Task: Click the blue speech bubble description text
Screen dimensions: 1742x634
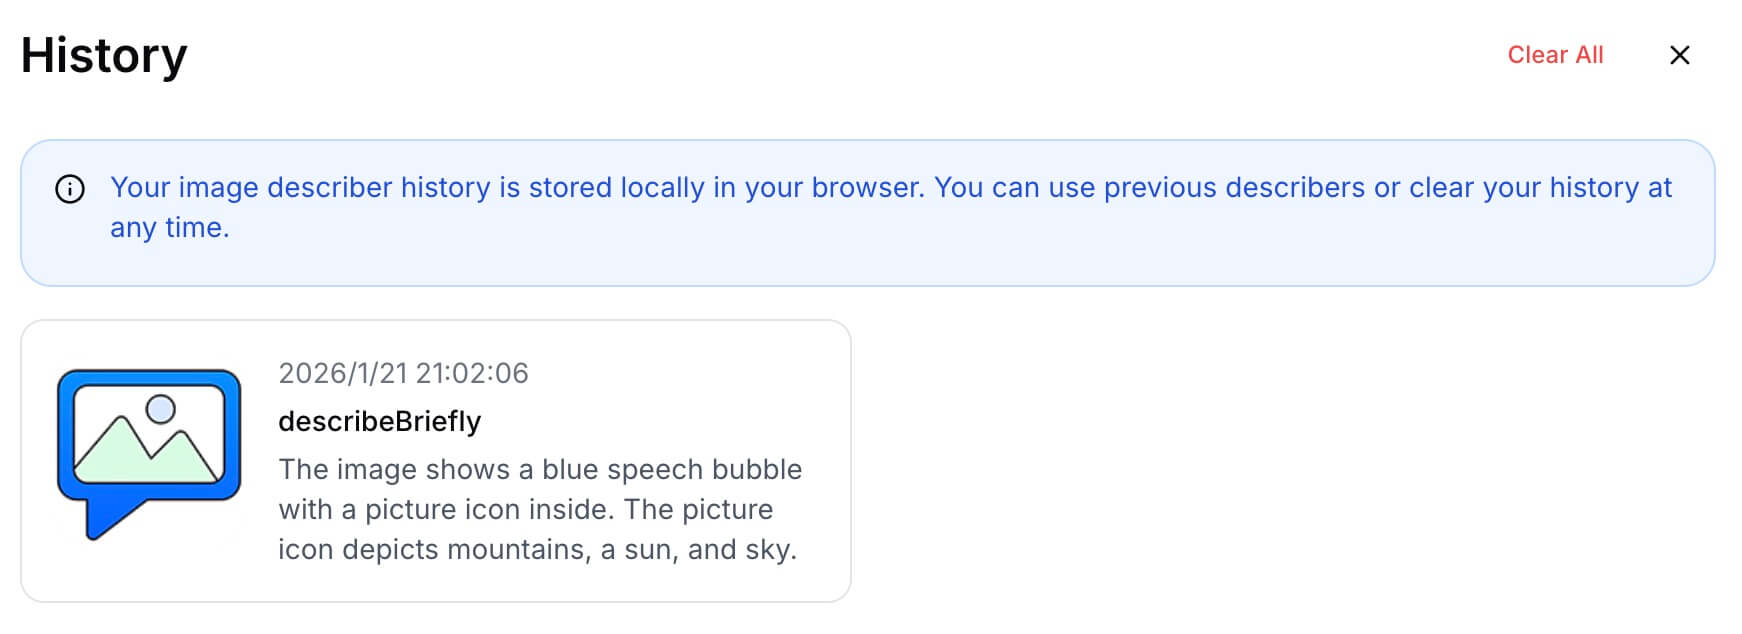Action: pos(540,469)
